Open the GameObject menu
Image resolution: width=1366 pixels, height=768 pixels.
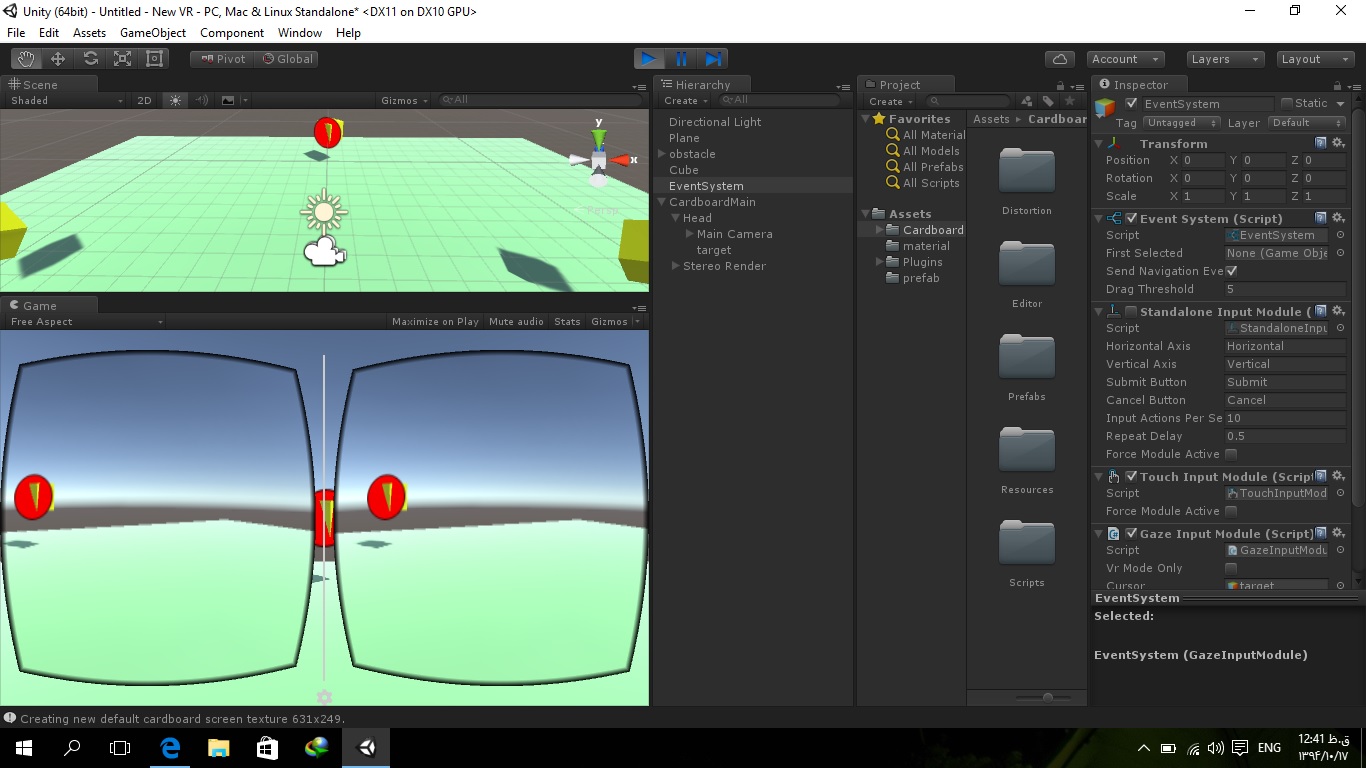153,33
